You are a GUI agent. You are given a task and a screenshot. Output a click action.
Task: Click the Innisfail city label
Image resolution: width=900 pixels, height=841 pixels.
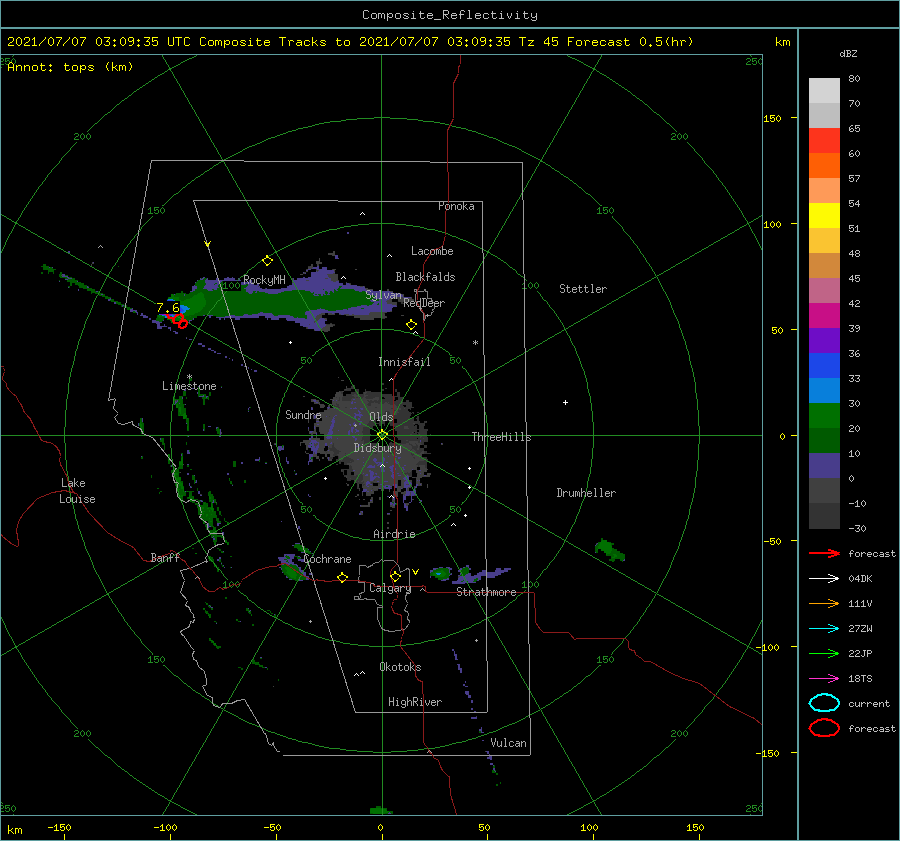[404, 362]
